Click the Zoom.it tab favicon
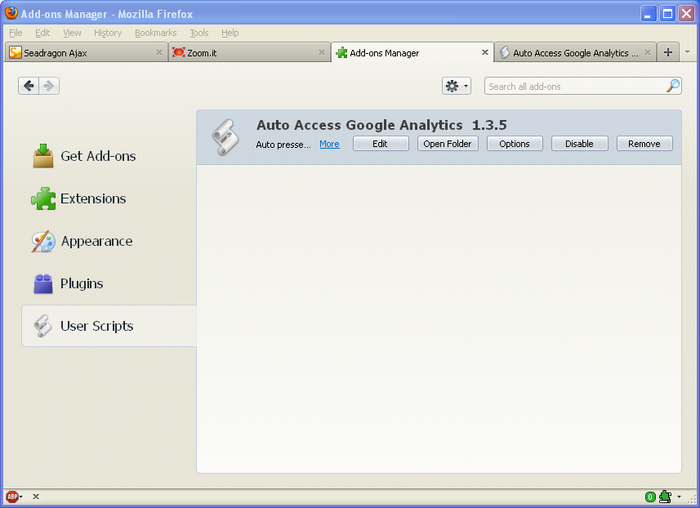Viewport: 700px width, 508px height. point(179,52)
